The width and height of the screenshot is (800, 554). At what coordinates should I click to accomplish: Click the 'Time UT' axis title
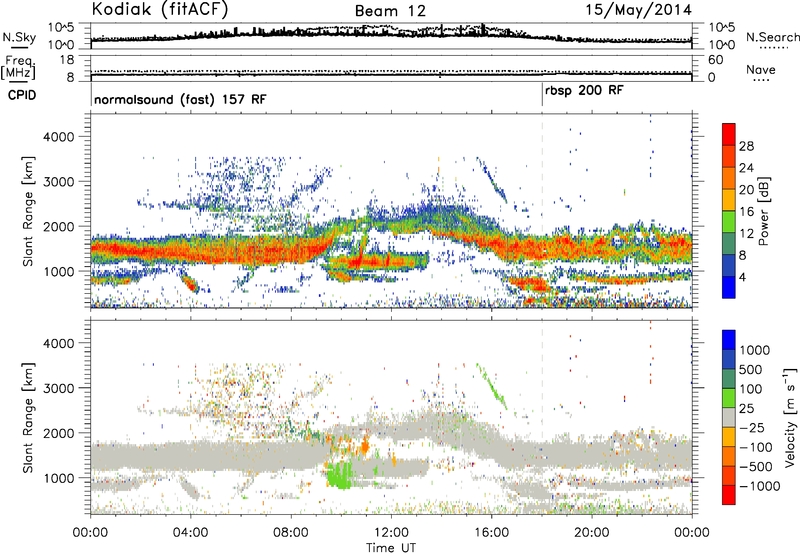391,548
